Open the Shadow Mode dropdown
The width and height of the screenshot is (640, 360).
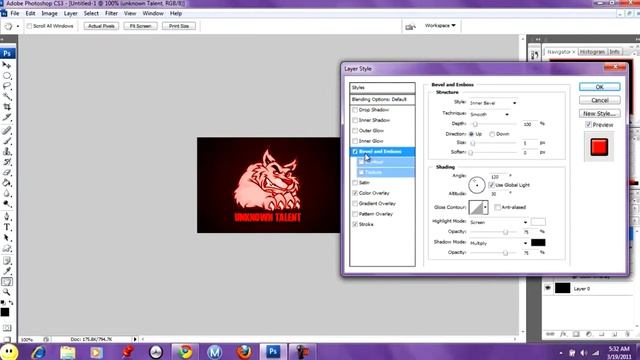click(498, 243)
